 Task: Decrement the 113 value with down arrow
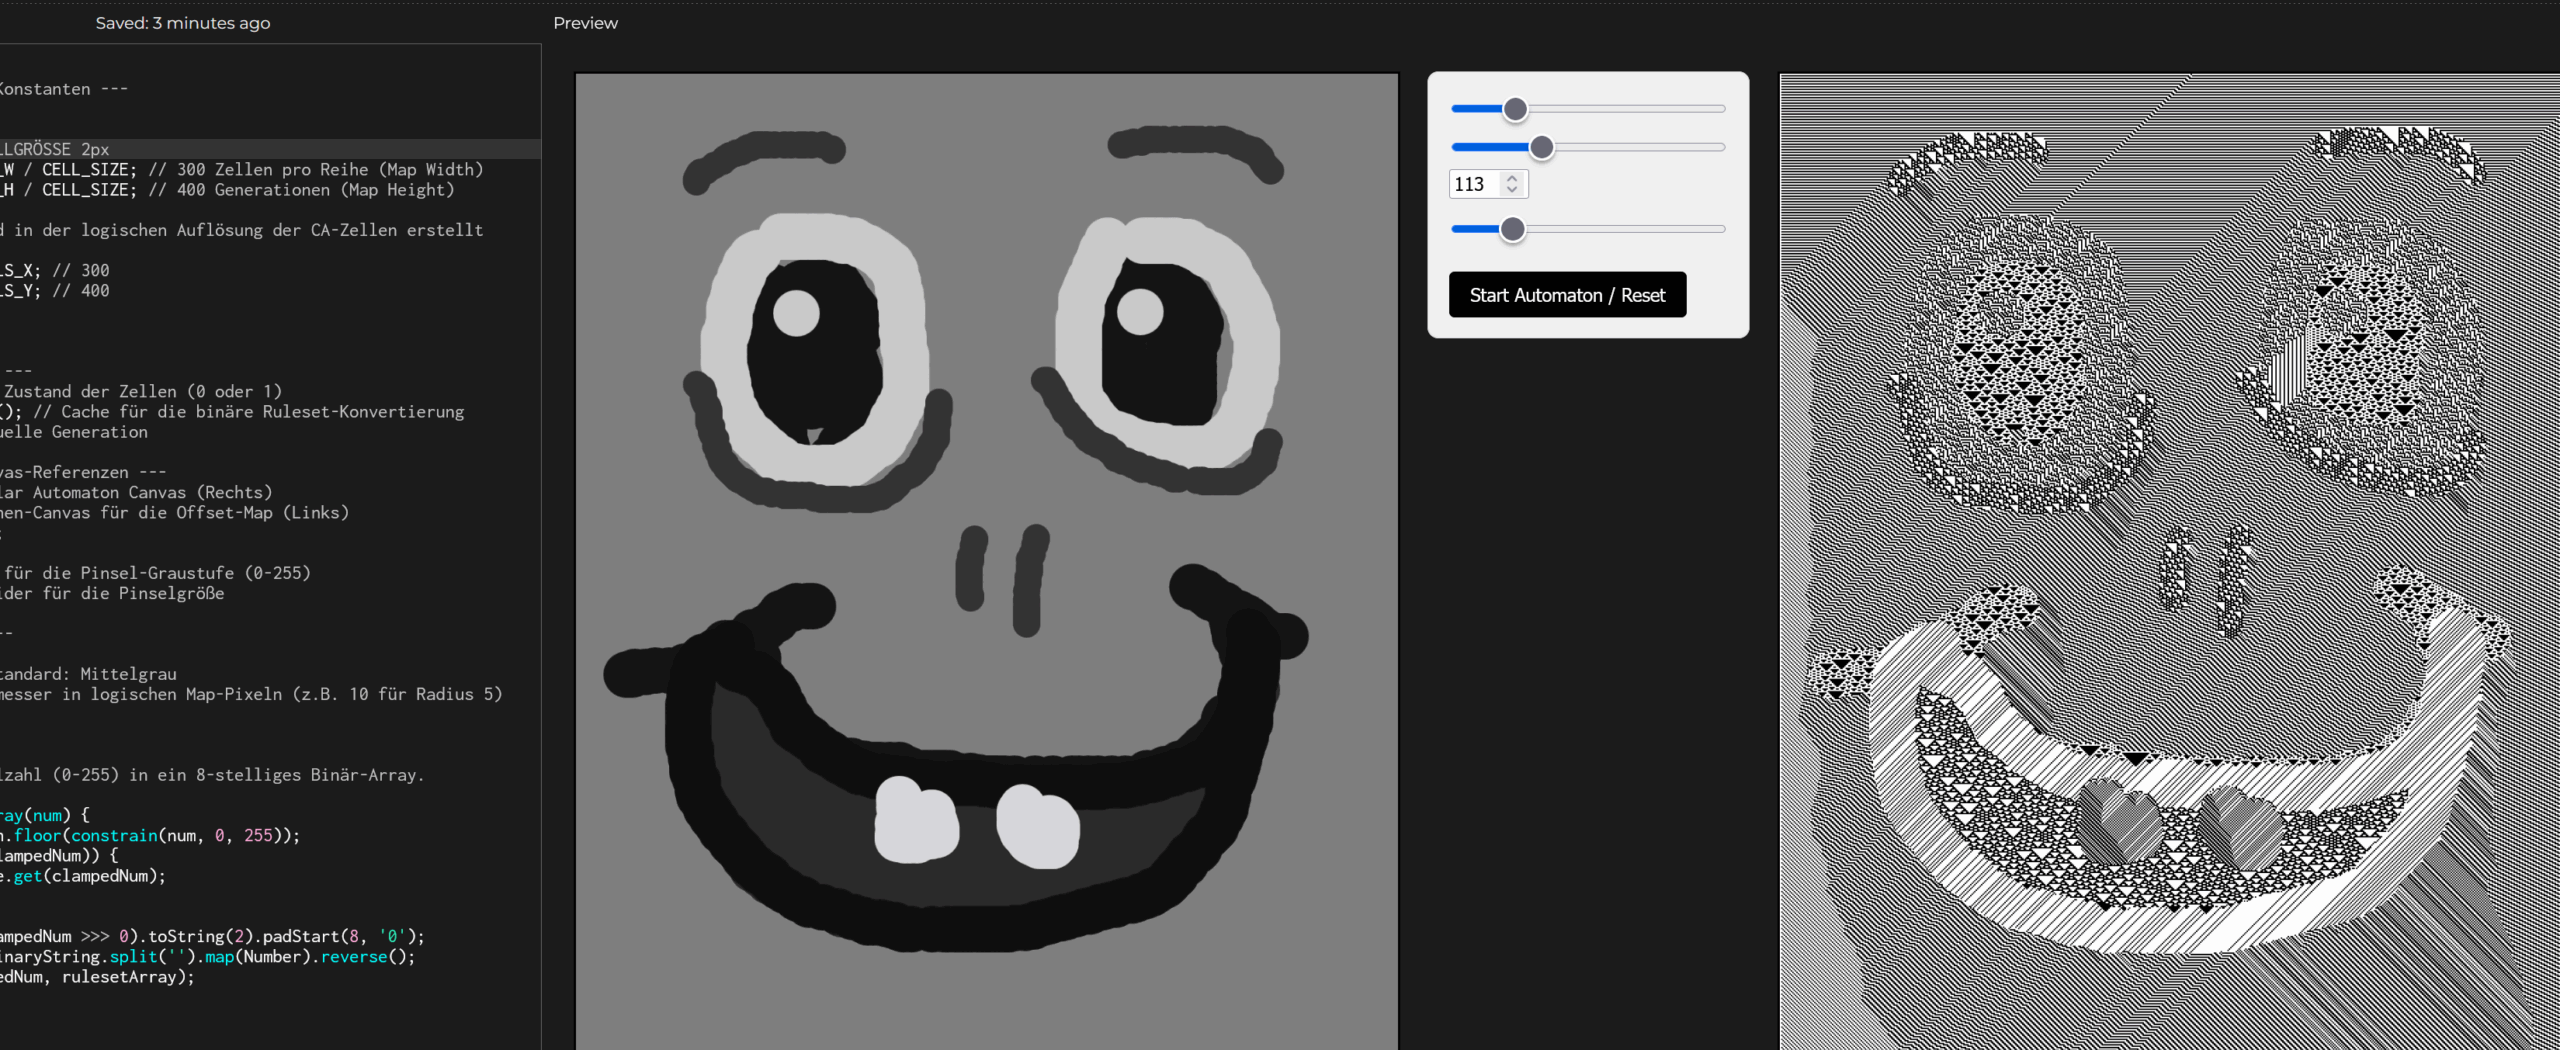point(1512,190)
